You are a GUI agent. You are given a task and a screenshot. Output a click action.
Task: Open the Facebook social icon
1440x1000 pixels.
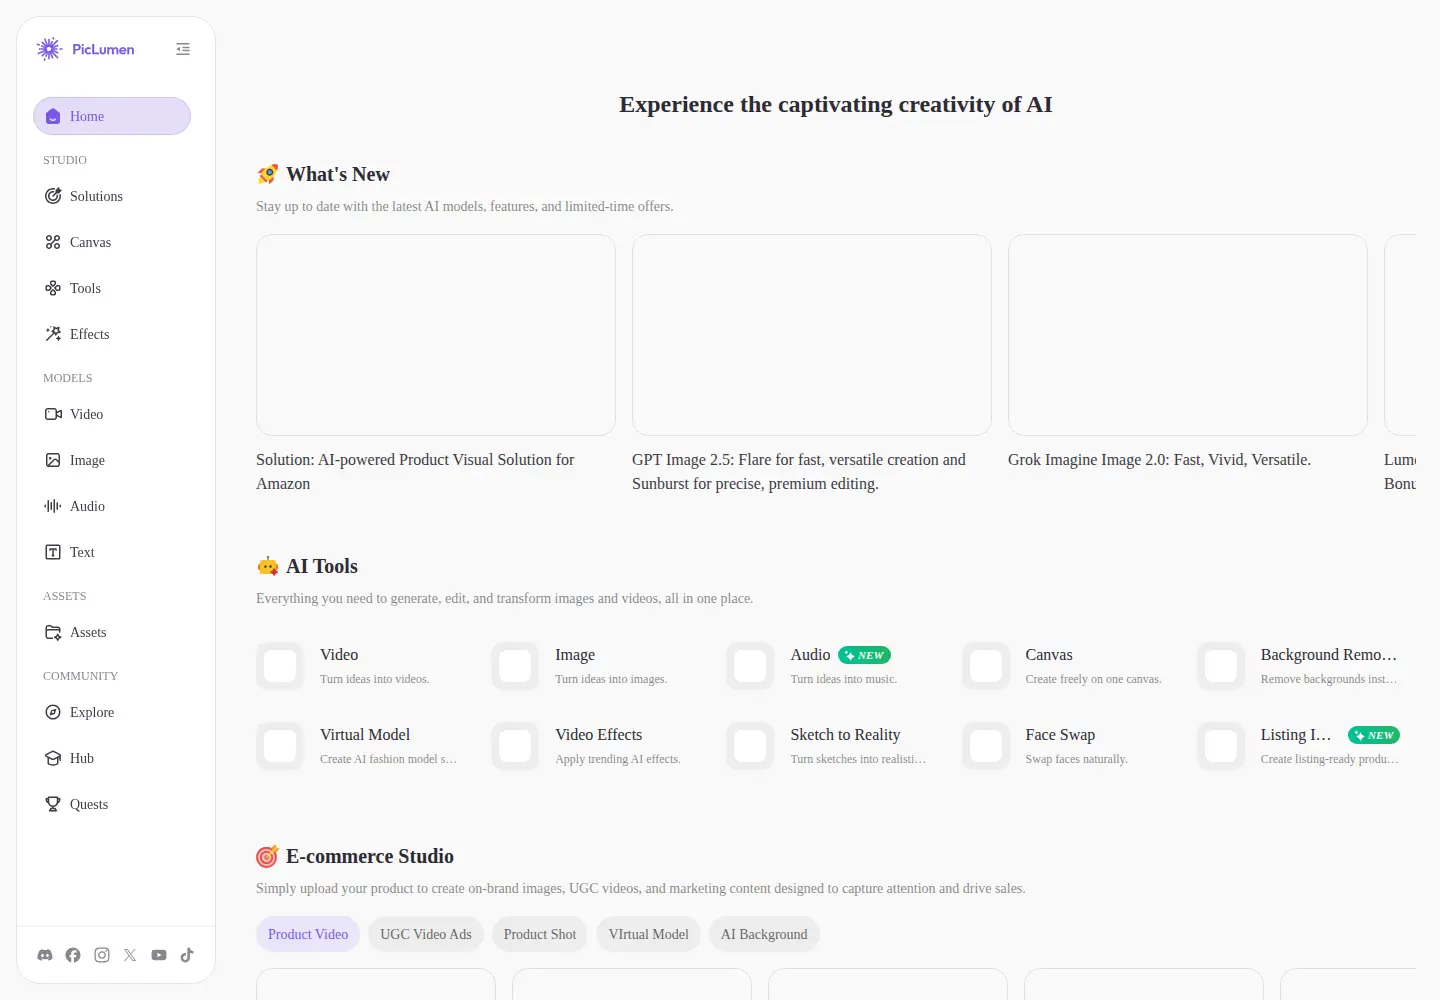click(73, 955)
